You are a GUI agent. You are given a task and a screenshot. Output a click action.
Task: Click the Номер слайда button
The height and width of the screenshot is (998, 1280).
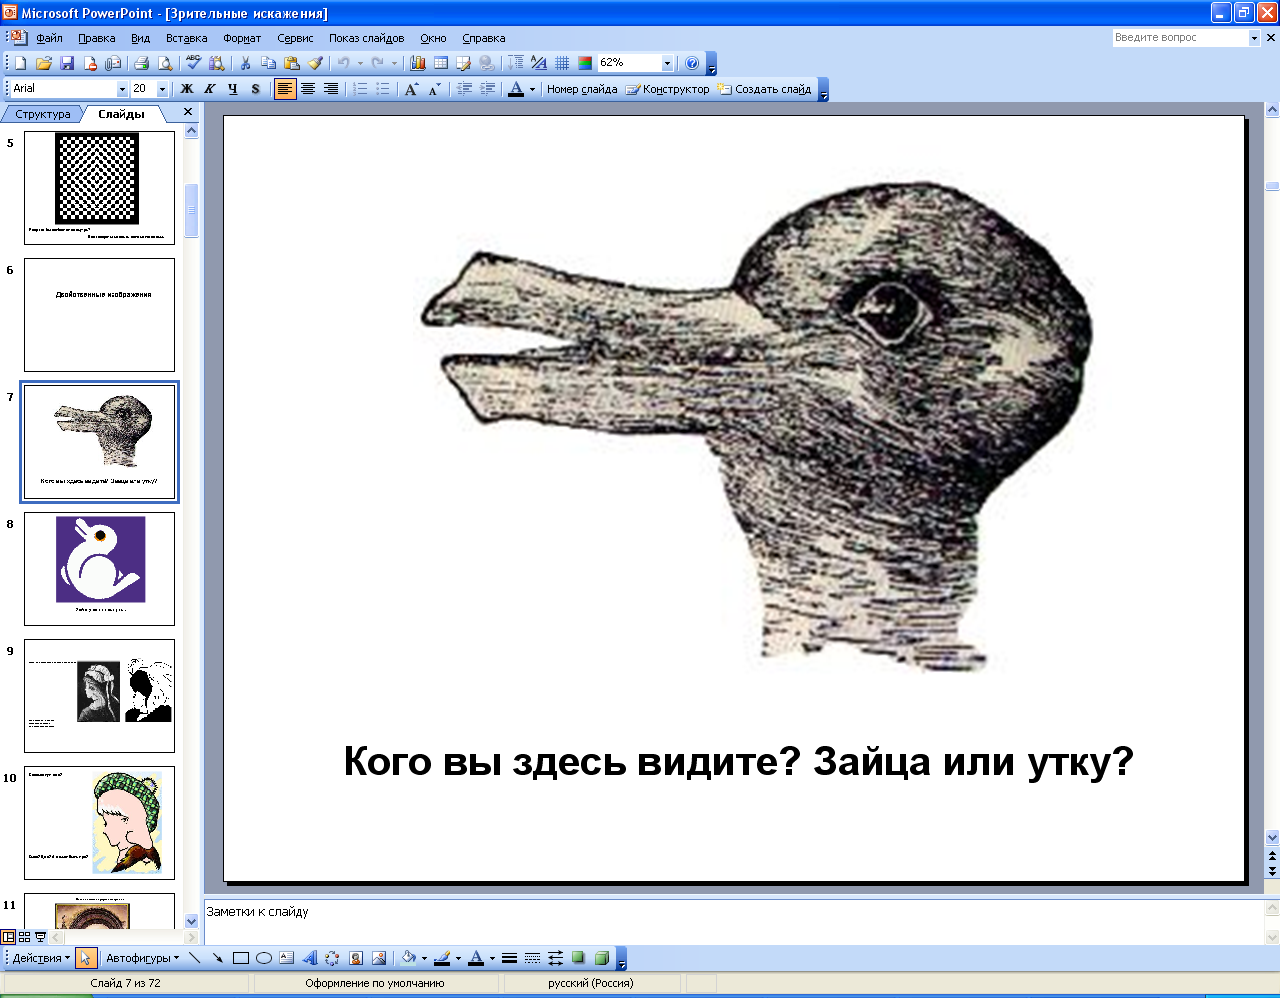point(582,89)
